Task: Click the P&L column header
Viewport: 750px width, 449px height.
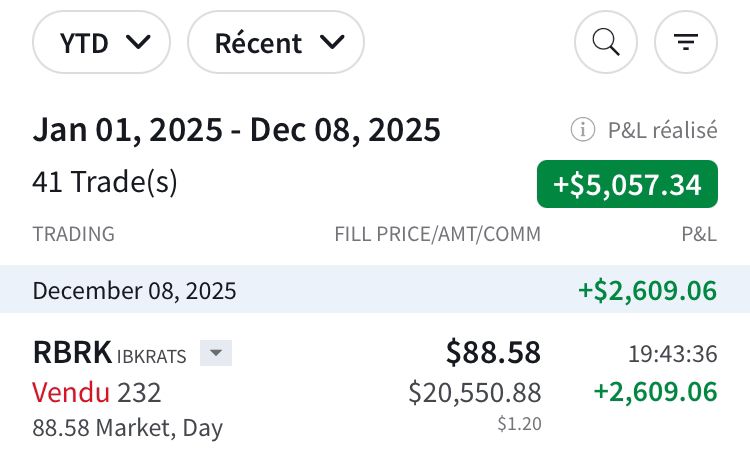Action: (x=699, y=234)
